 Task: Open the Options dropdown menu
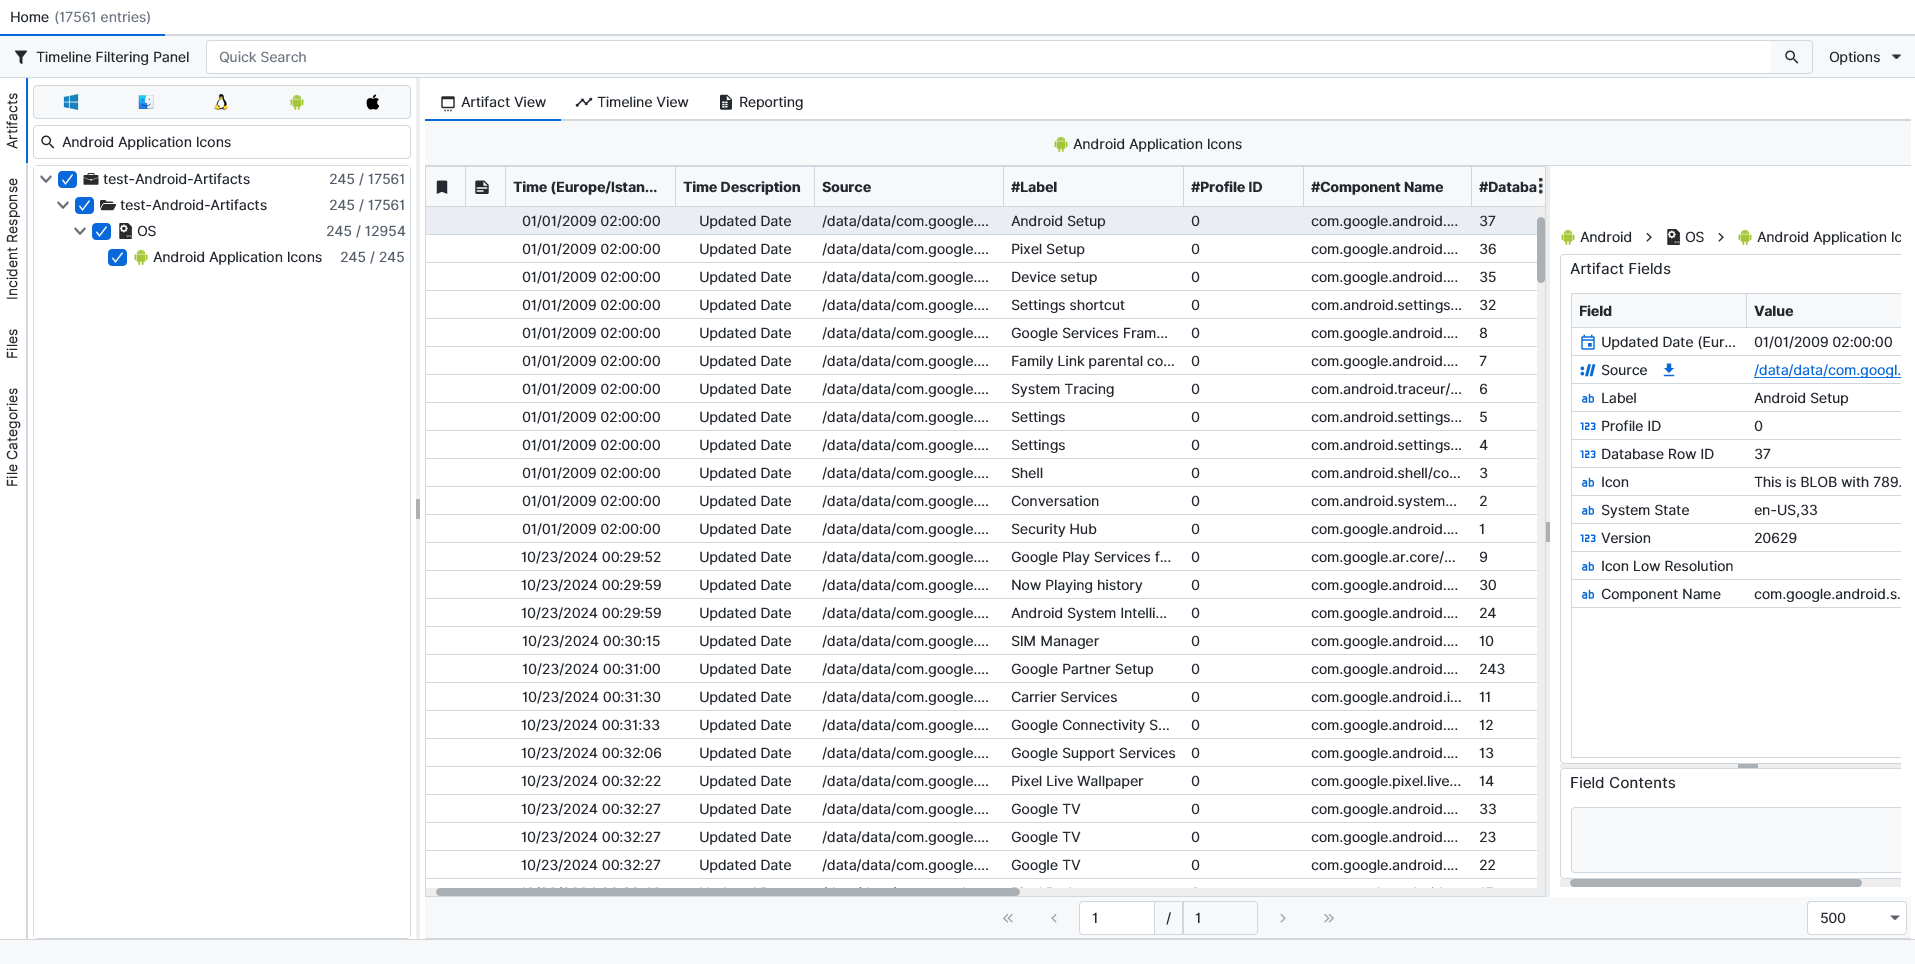tap(1864, 57)
